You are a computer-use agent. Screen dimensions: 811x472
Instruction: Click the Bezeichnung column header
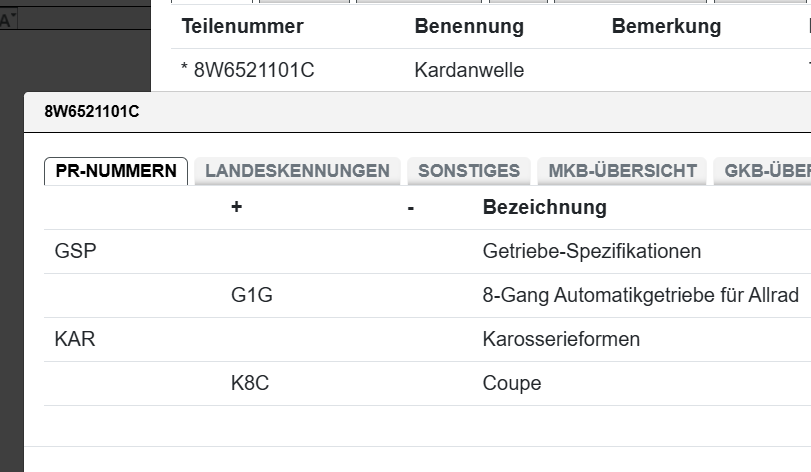click(544, 208)
